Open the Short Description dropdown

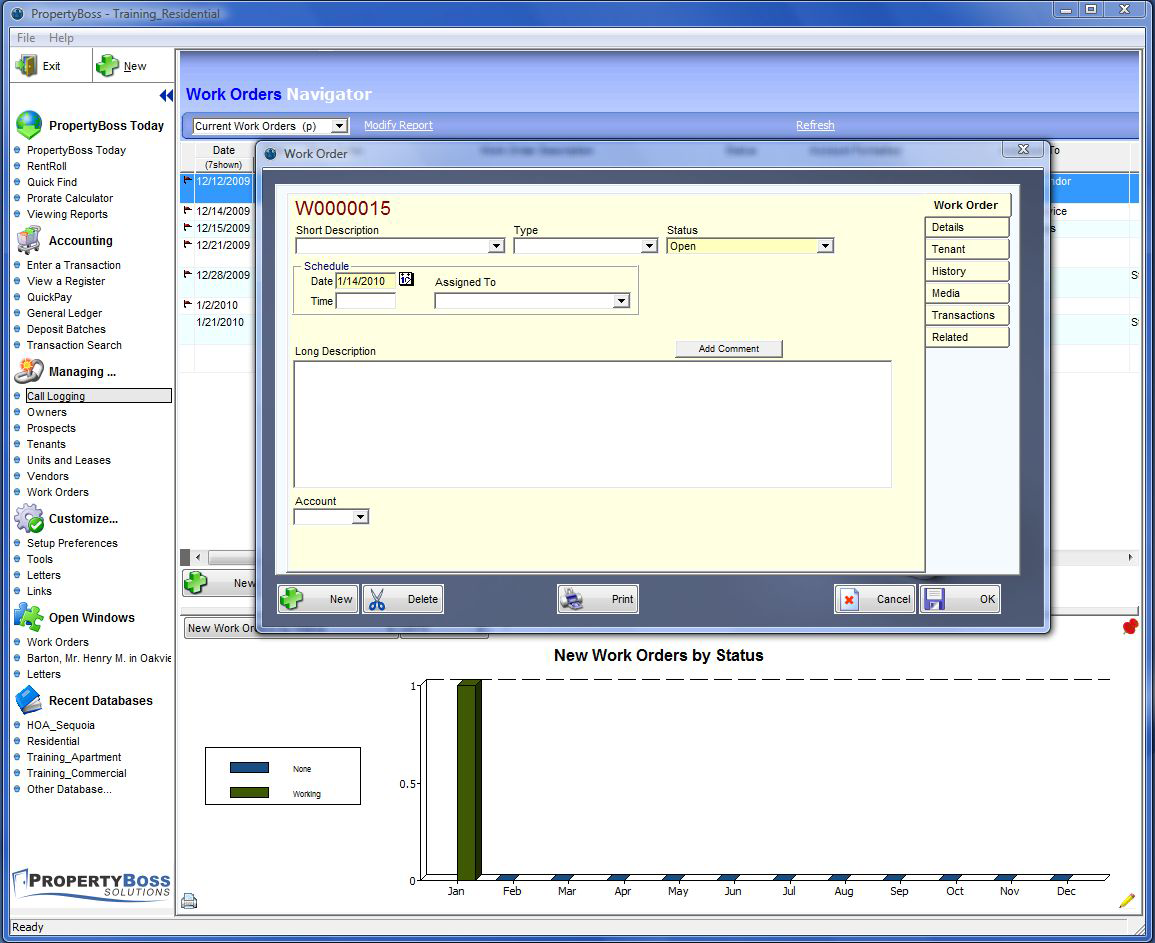tap(496, 246)
